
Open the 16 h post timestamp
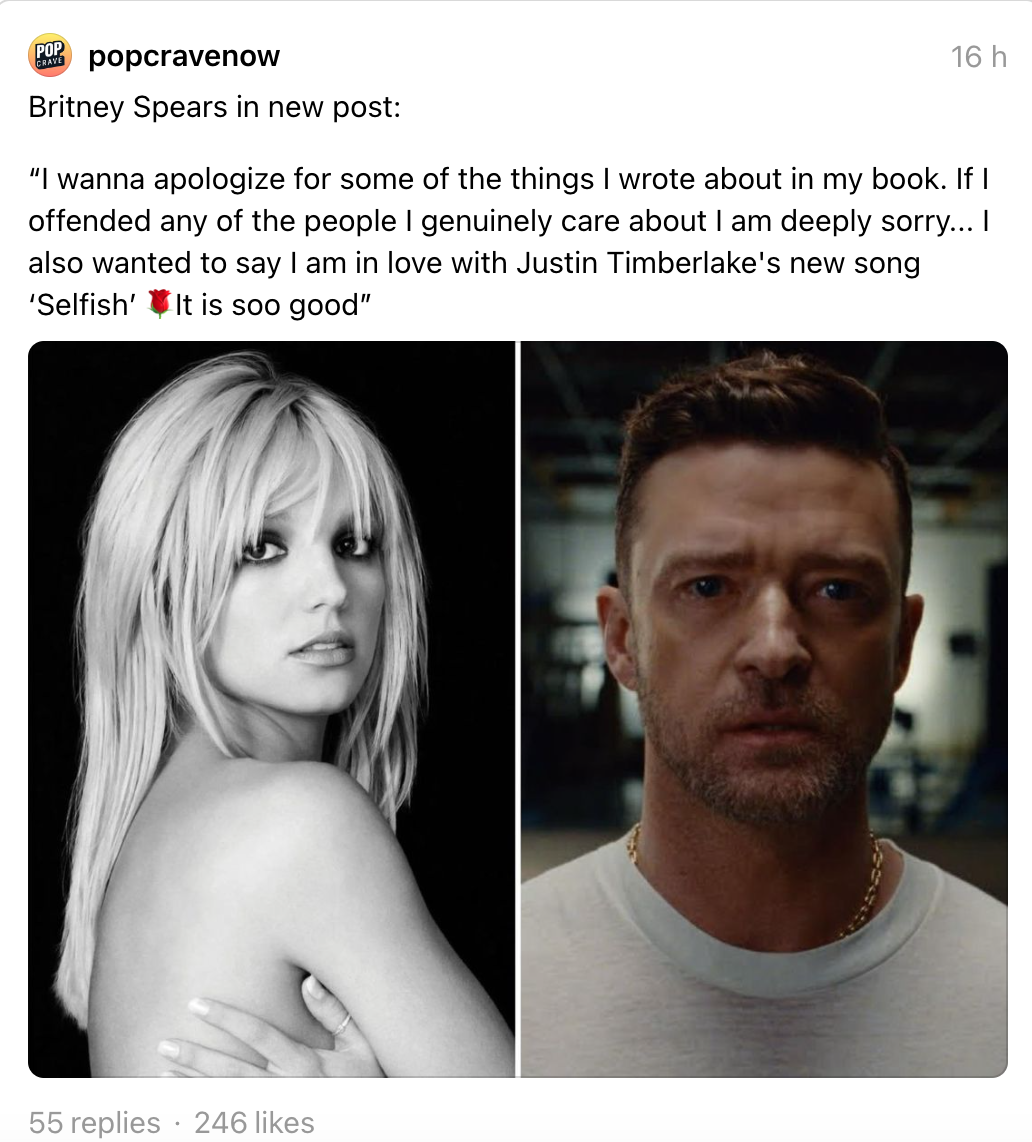978,57
